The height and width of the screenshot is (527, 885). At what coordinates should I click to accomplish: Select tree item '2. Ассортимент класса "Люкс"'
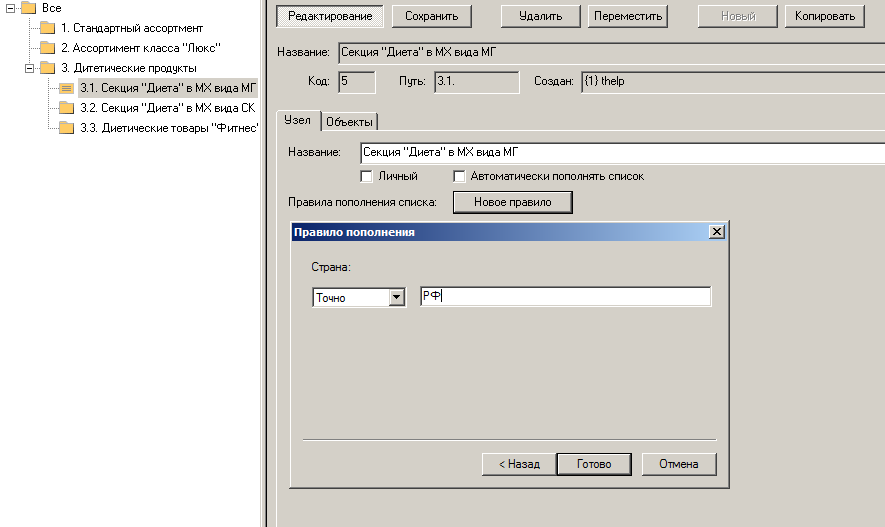[x=141, y=48]
